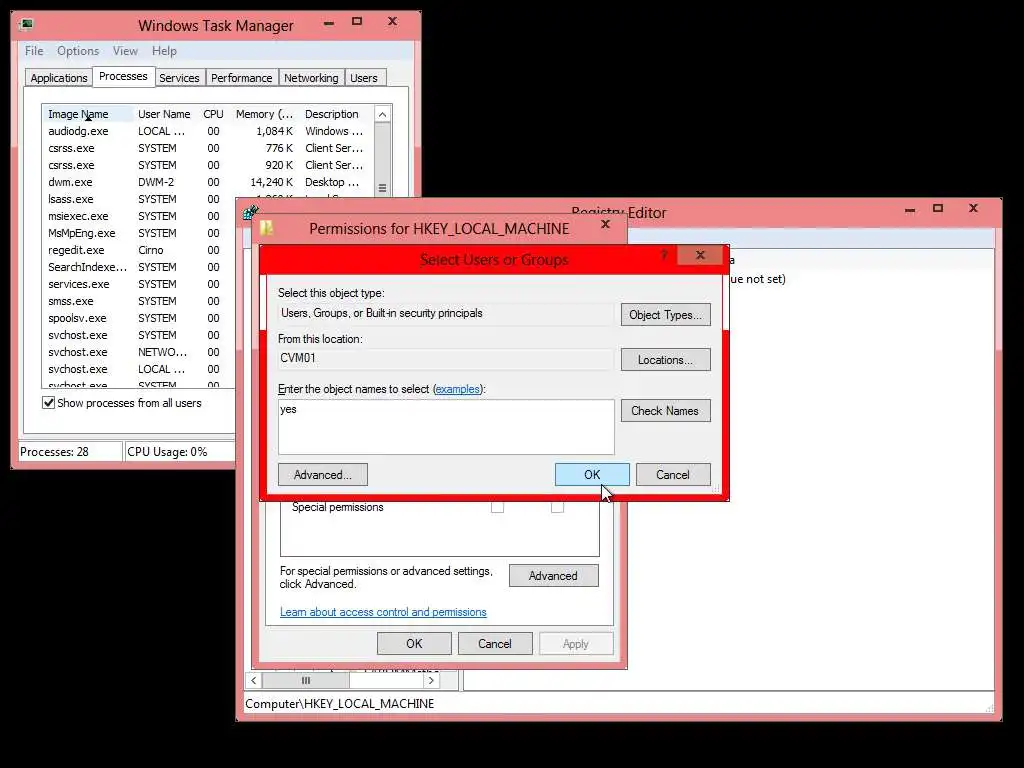Check the Special permissions Deny checkbox
The height and width of the screenshot is (768, 1024).
557,507
